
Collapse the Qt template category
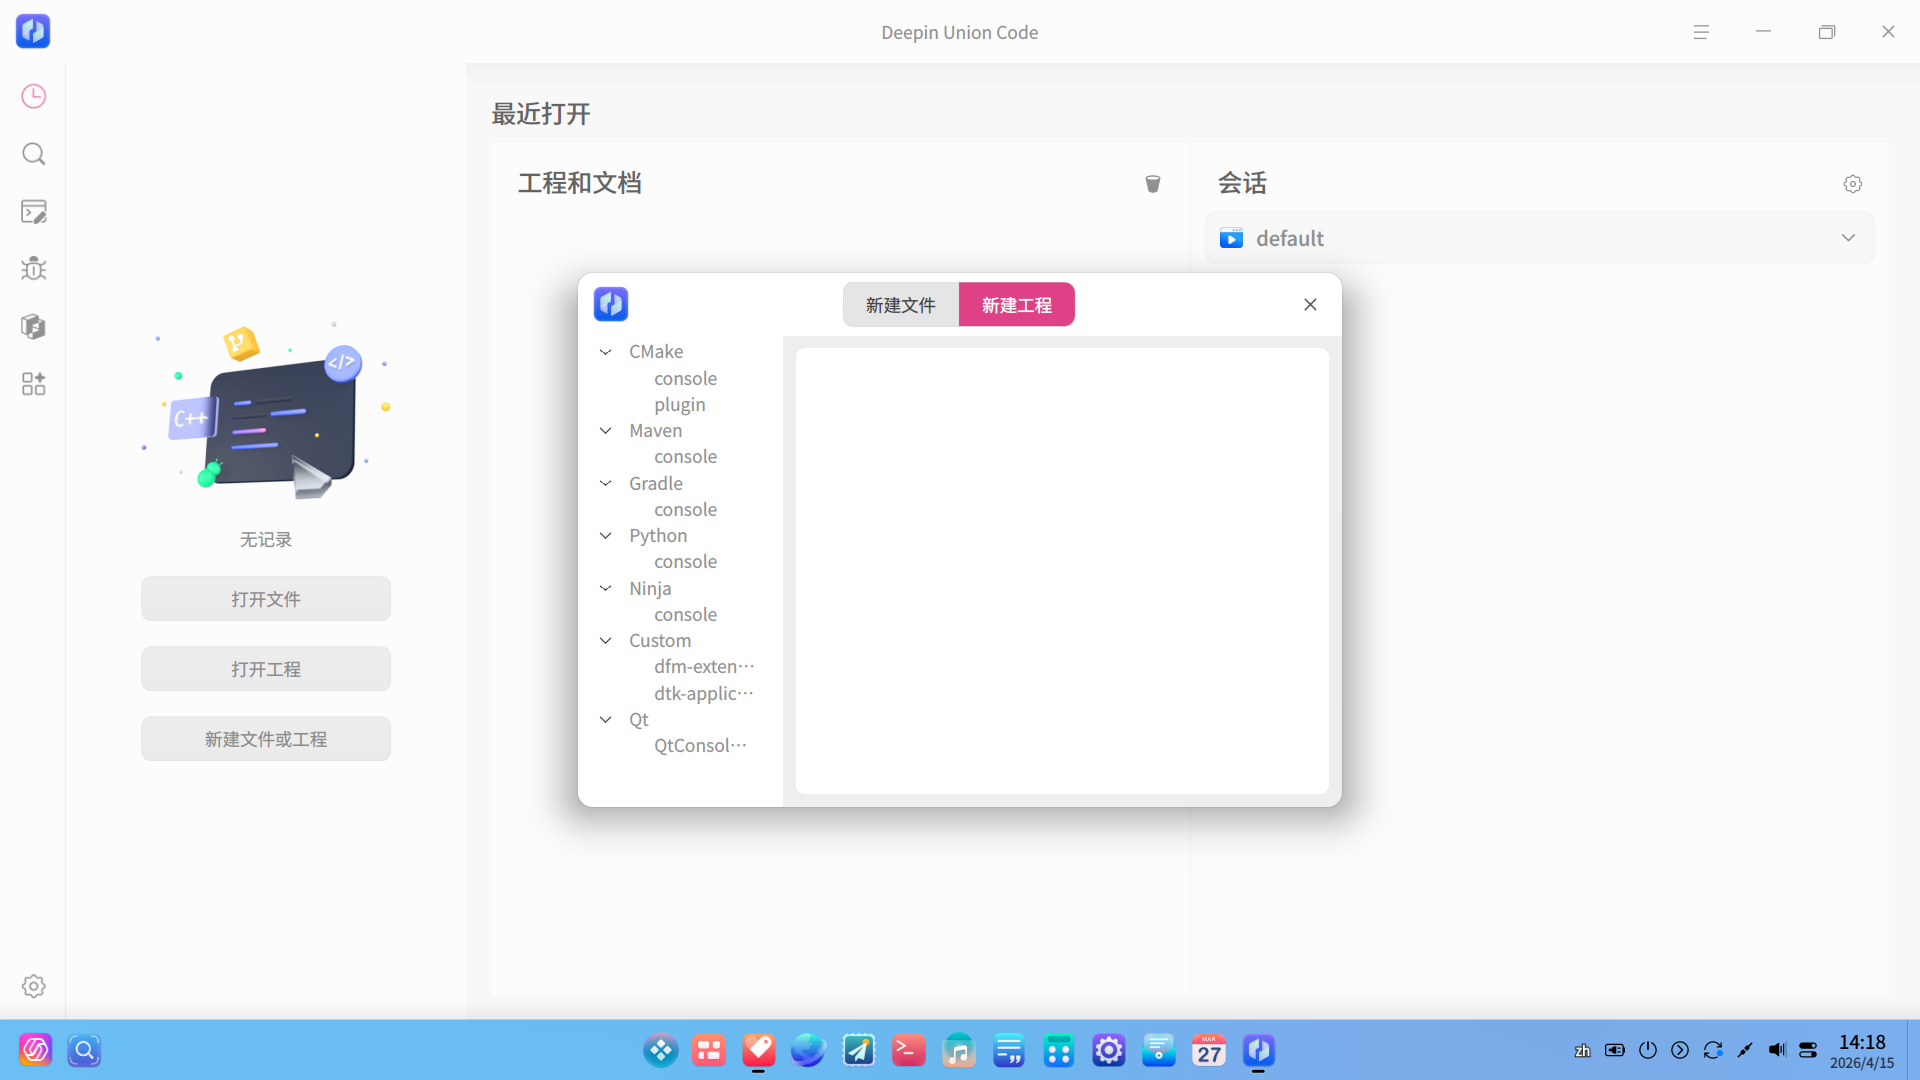[605, 719]
